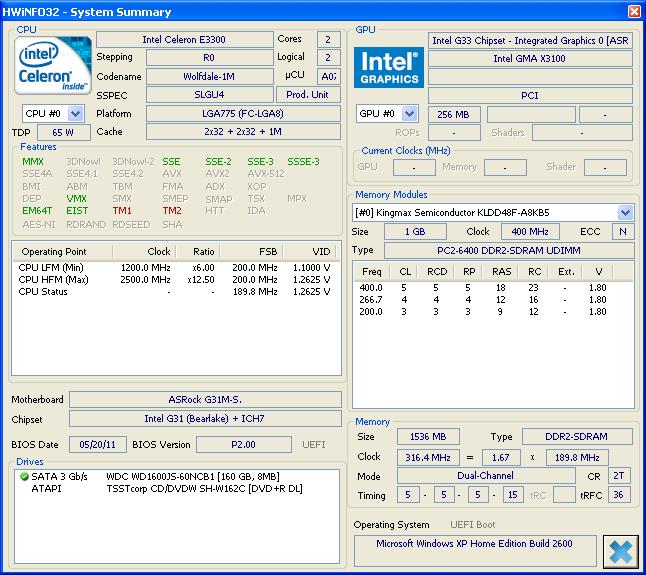
Task: Expand the memory module Kingmax dropdown
Action: 625,213
